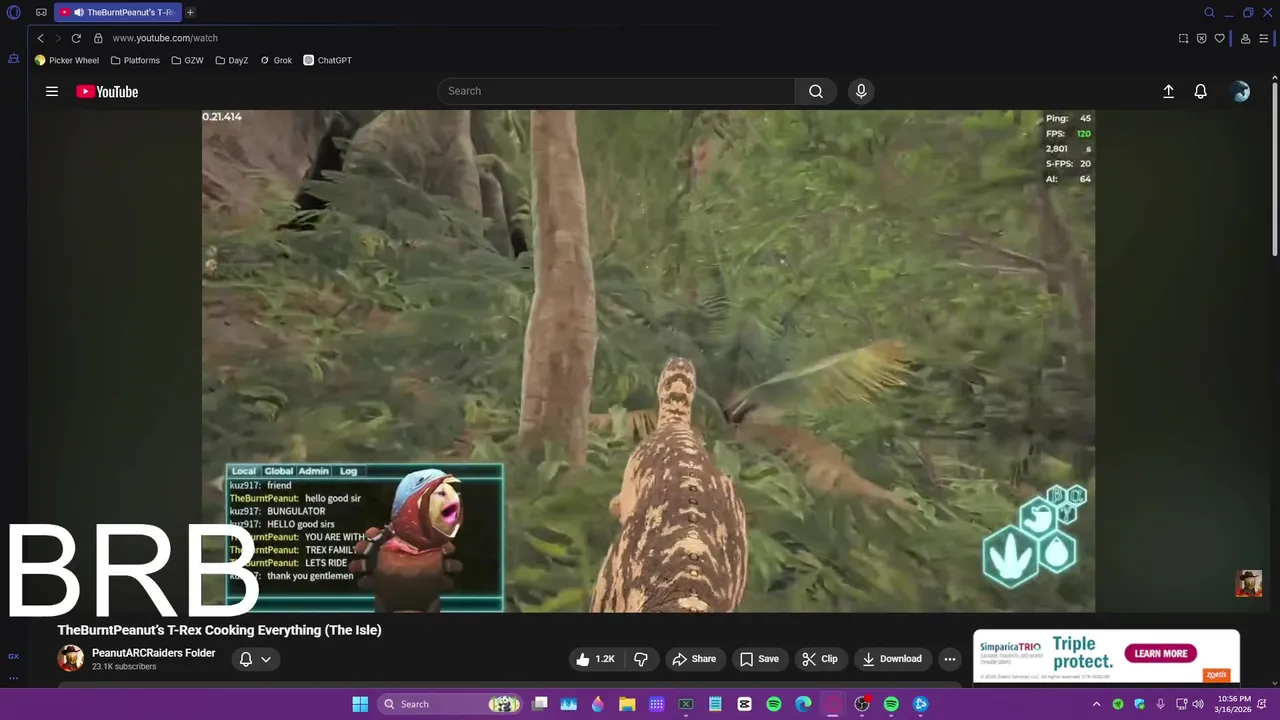Open Platforms bookmark folder
This screenshot has width=1280, height=720.
point(135,60)
